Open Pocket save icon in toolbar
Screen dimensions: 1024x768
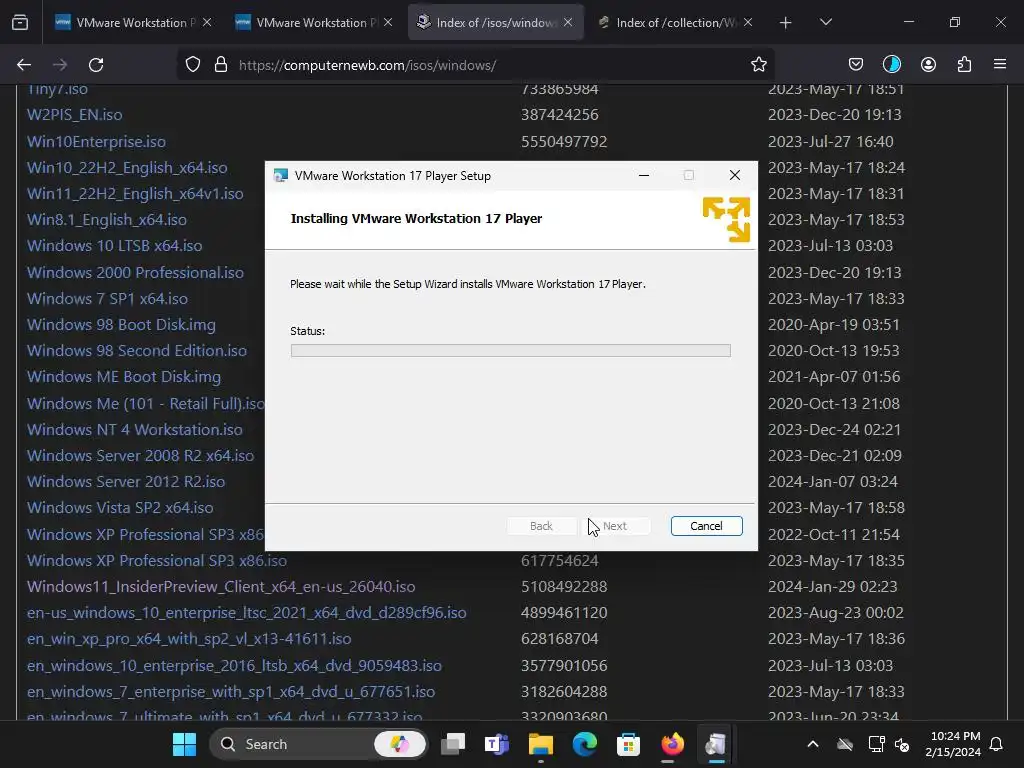click(856, 65)
